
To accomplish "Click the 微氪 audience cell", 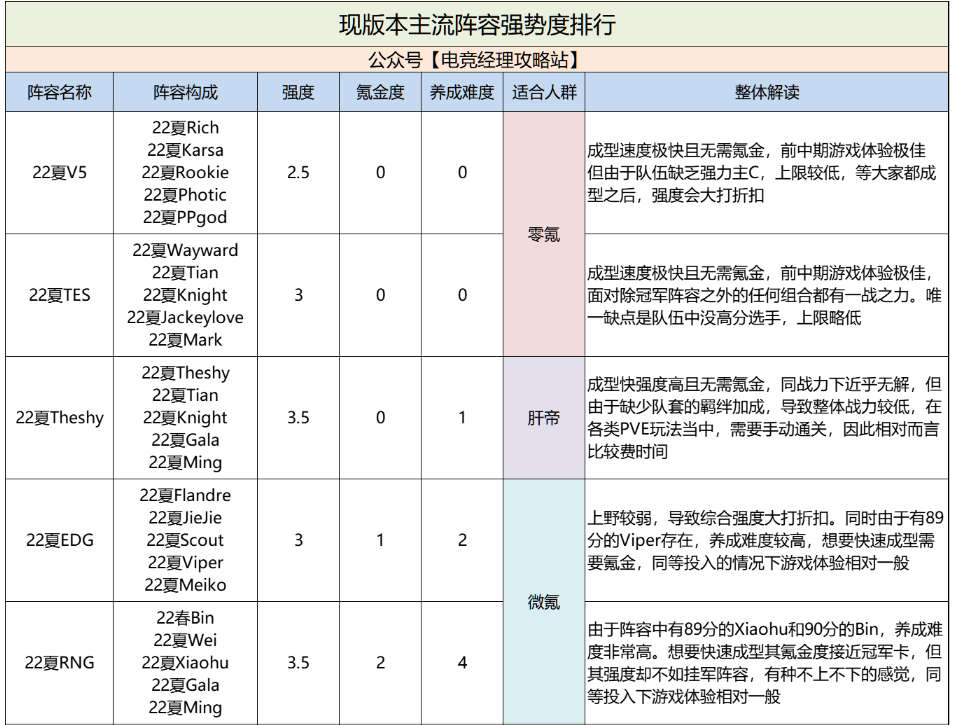I will tap(544, 602).
